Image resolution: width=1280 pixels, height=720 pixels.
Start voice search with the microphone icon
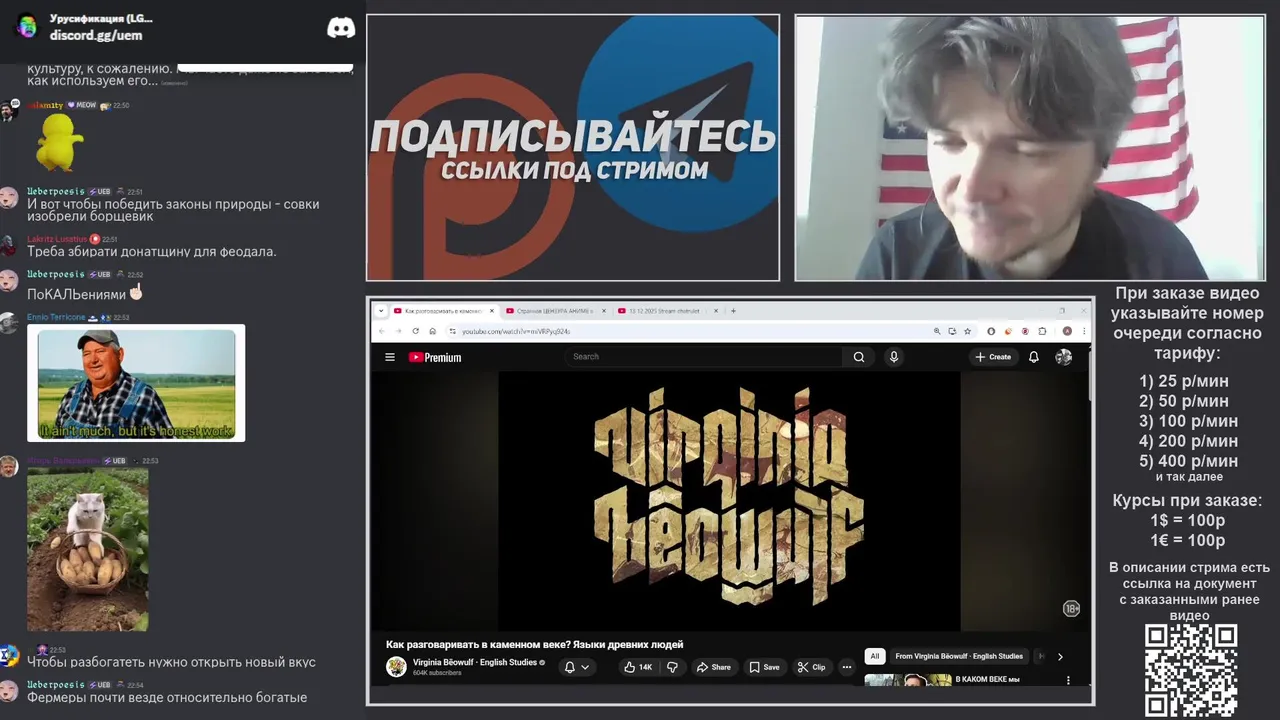(894, 357)
